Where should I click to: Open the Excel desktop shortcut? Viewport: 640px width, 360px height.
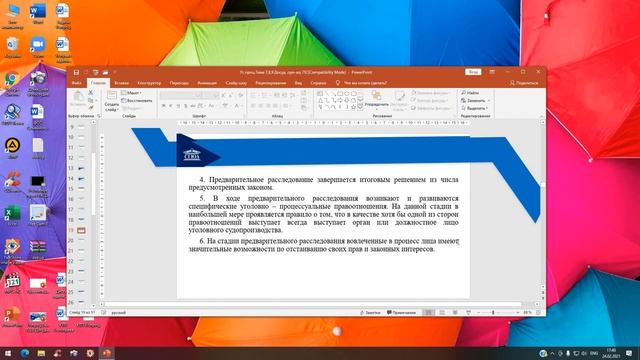(12, 216)
